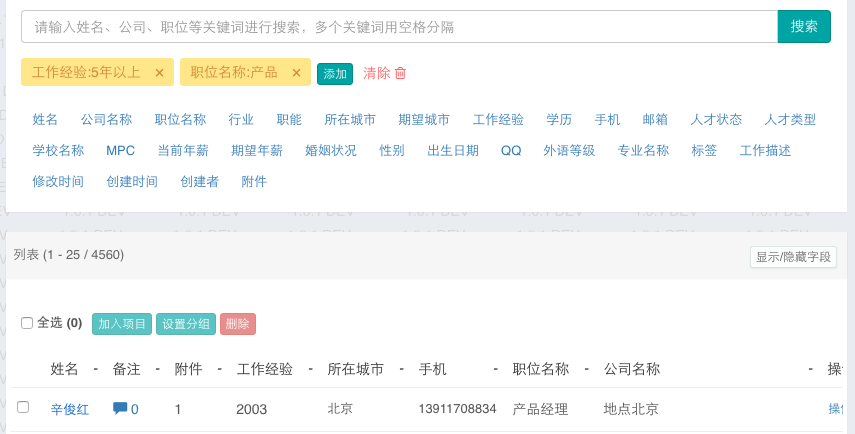The height and width of the screenshot is (434, 855).
Task: Choose the 职能 filter field
Action: pyautogui.click(x=289, y=119)
